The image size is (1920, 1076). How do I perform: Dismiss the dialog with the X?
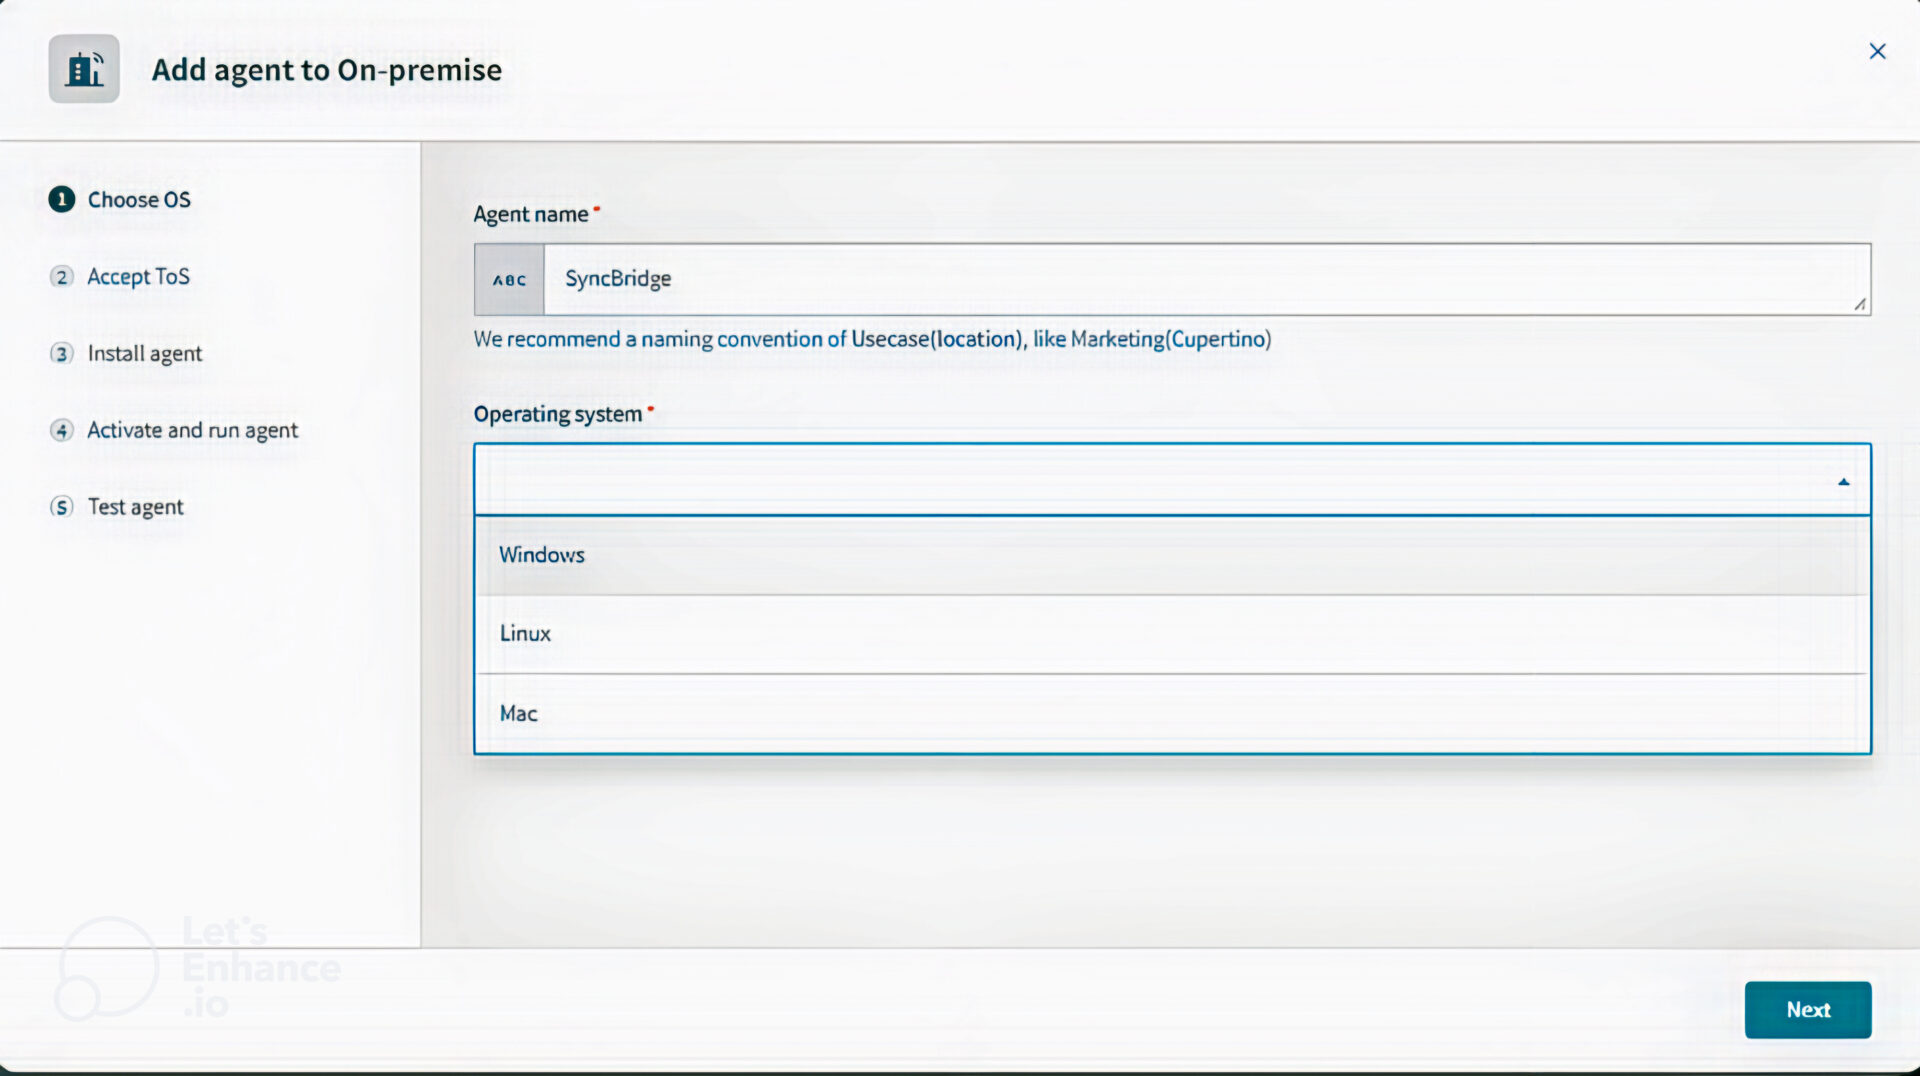coord(1877,51)
